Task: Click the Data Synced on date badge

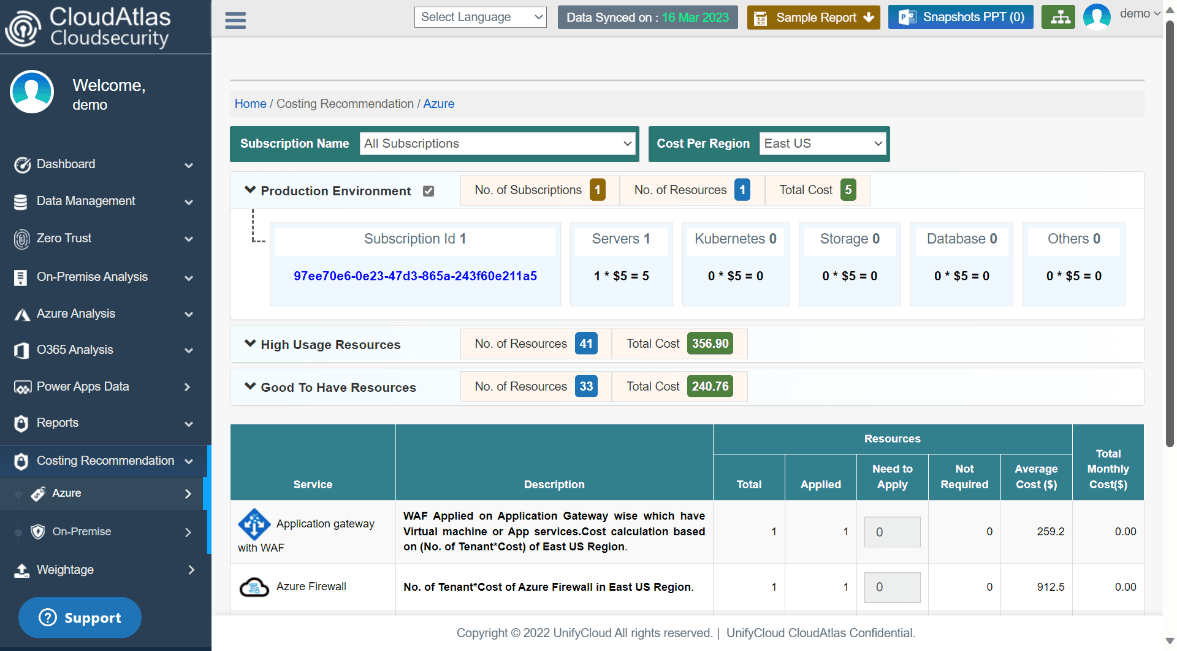Action: pyautogui.click(x=648, y=17)
